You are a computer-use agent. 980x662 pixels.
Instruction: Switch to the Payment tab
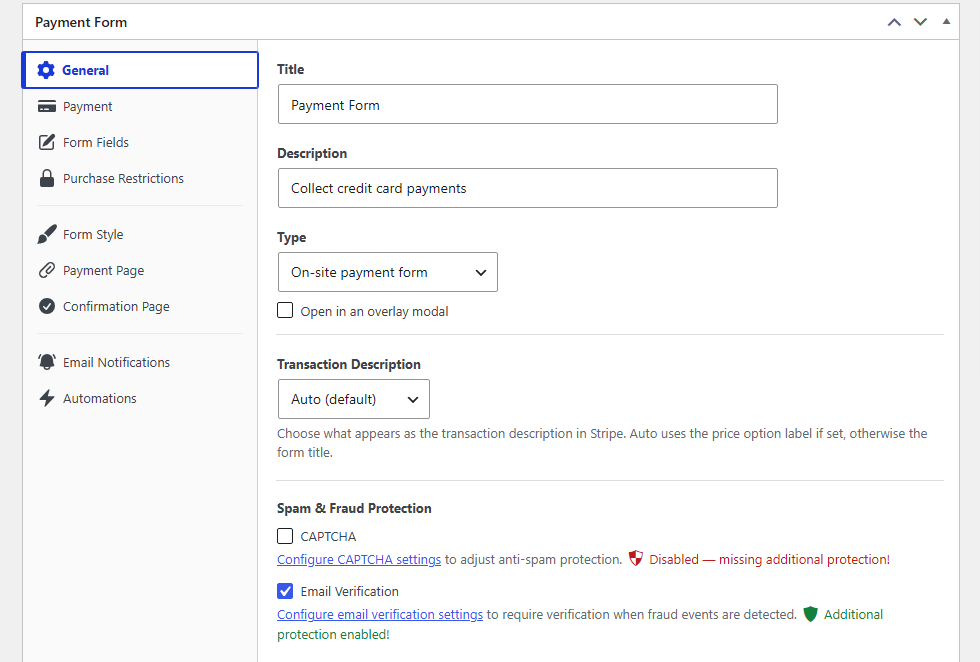click(x=140, y=106)
